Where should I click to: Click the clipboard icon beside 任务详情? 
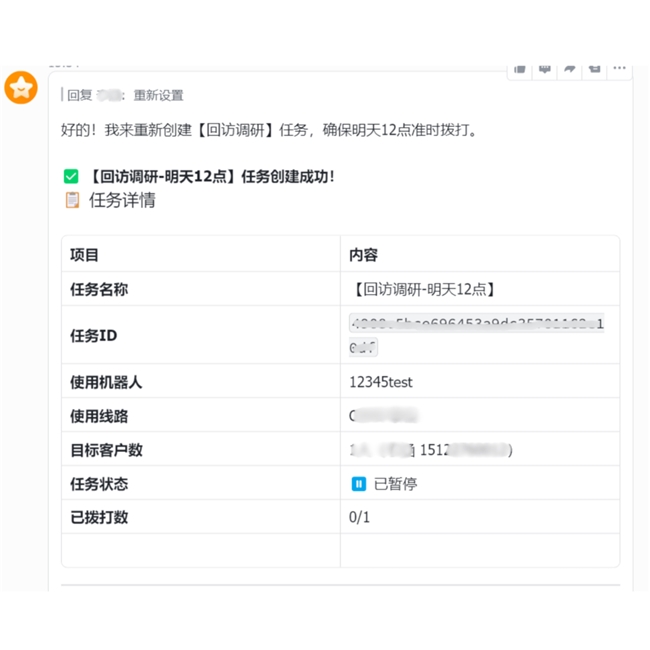(72, 200)
